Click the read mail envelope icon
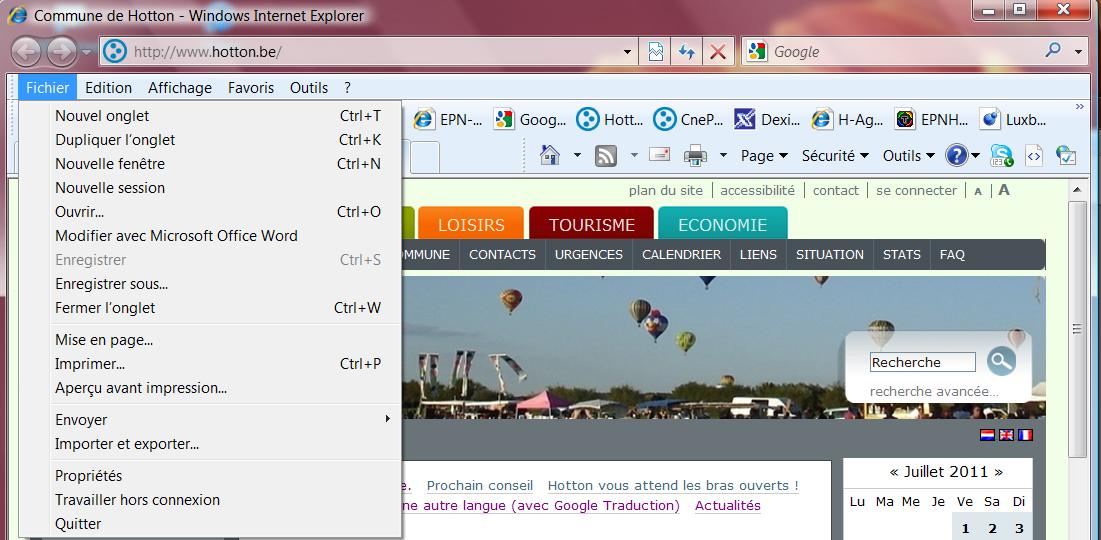The image size is (1101, 540). (x=659, y=155)
